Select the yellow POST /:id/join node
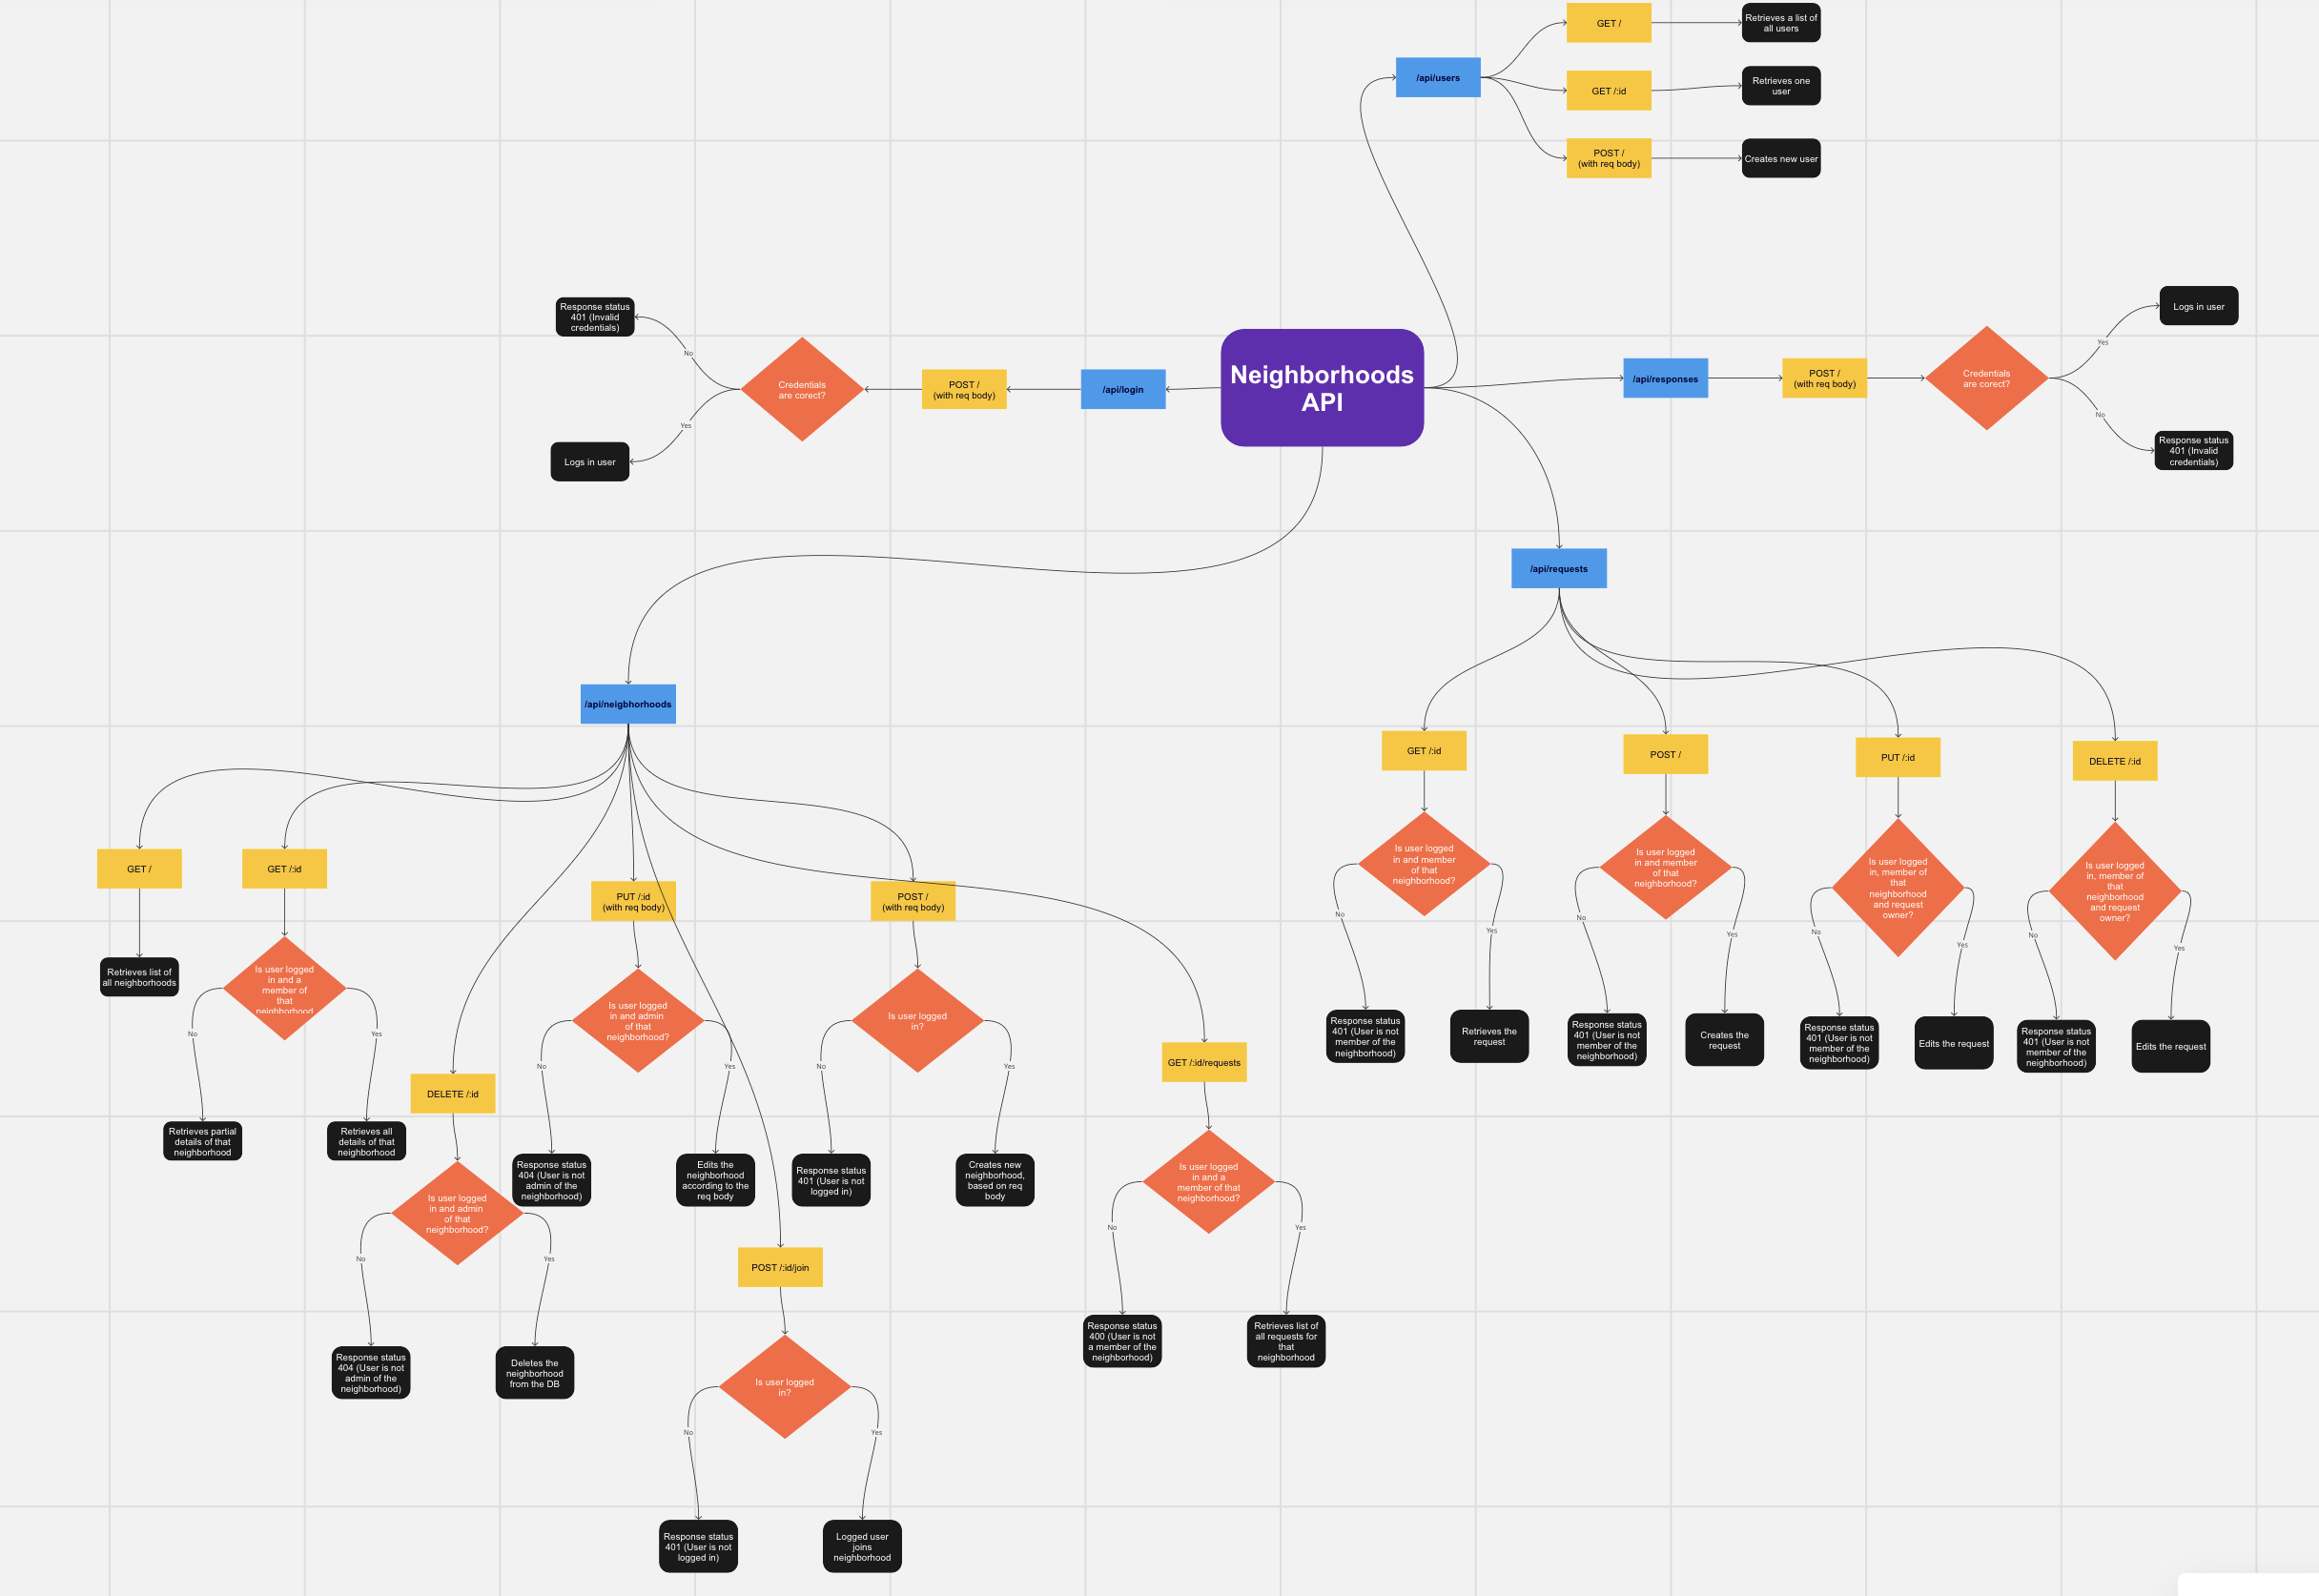The height and width of the screenshot is (1596, 2319). [780, 1267]
